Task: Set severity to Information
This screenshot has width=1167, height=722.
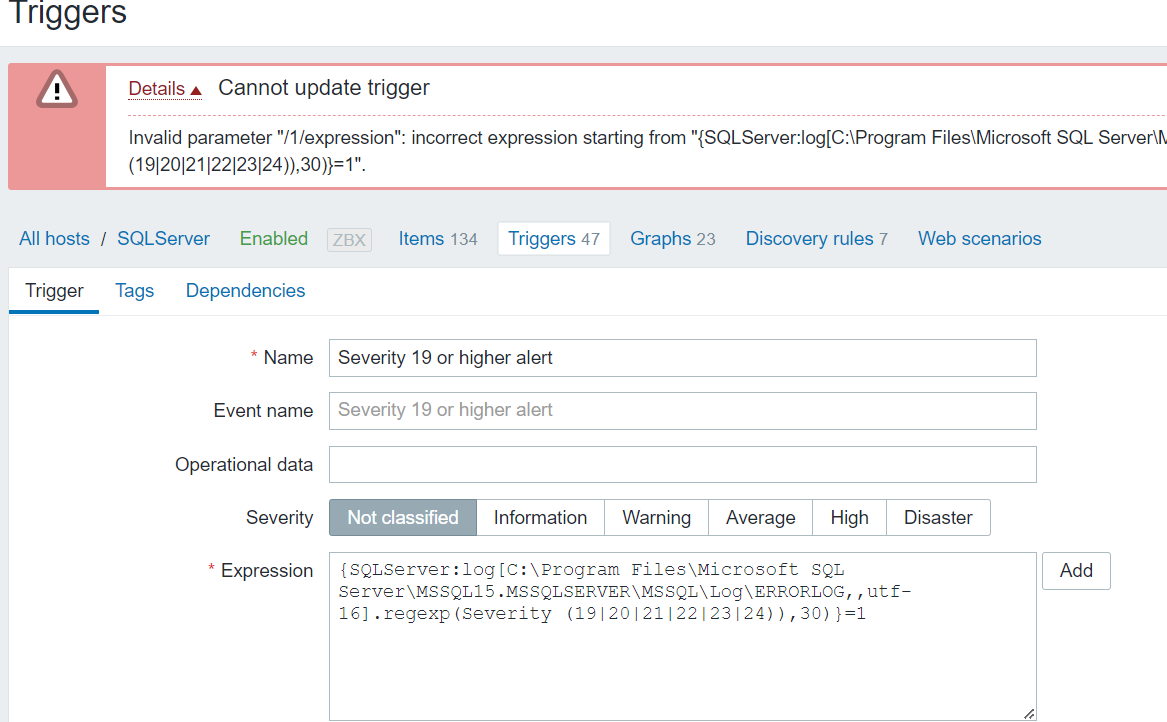Action: coord(540,518)
